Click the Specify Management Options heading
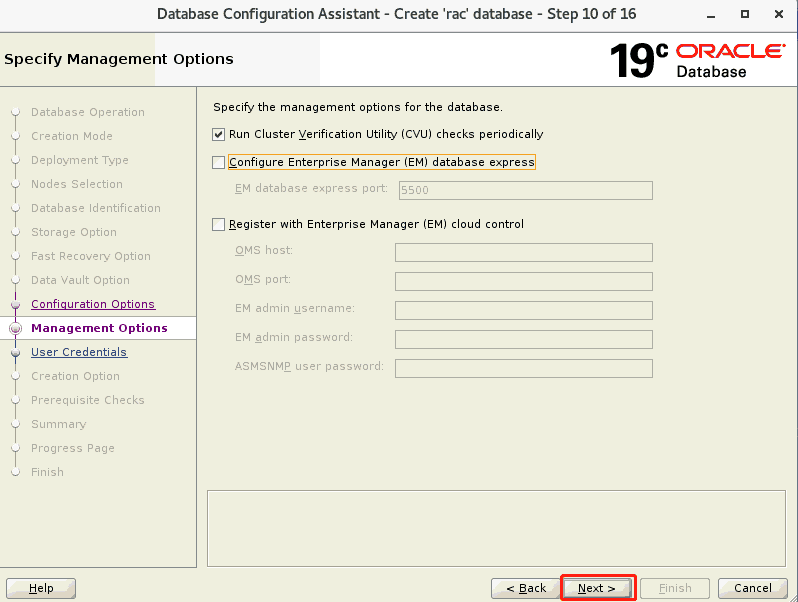Viewport: 798px width, 602px height. click(119, 59)
